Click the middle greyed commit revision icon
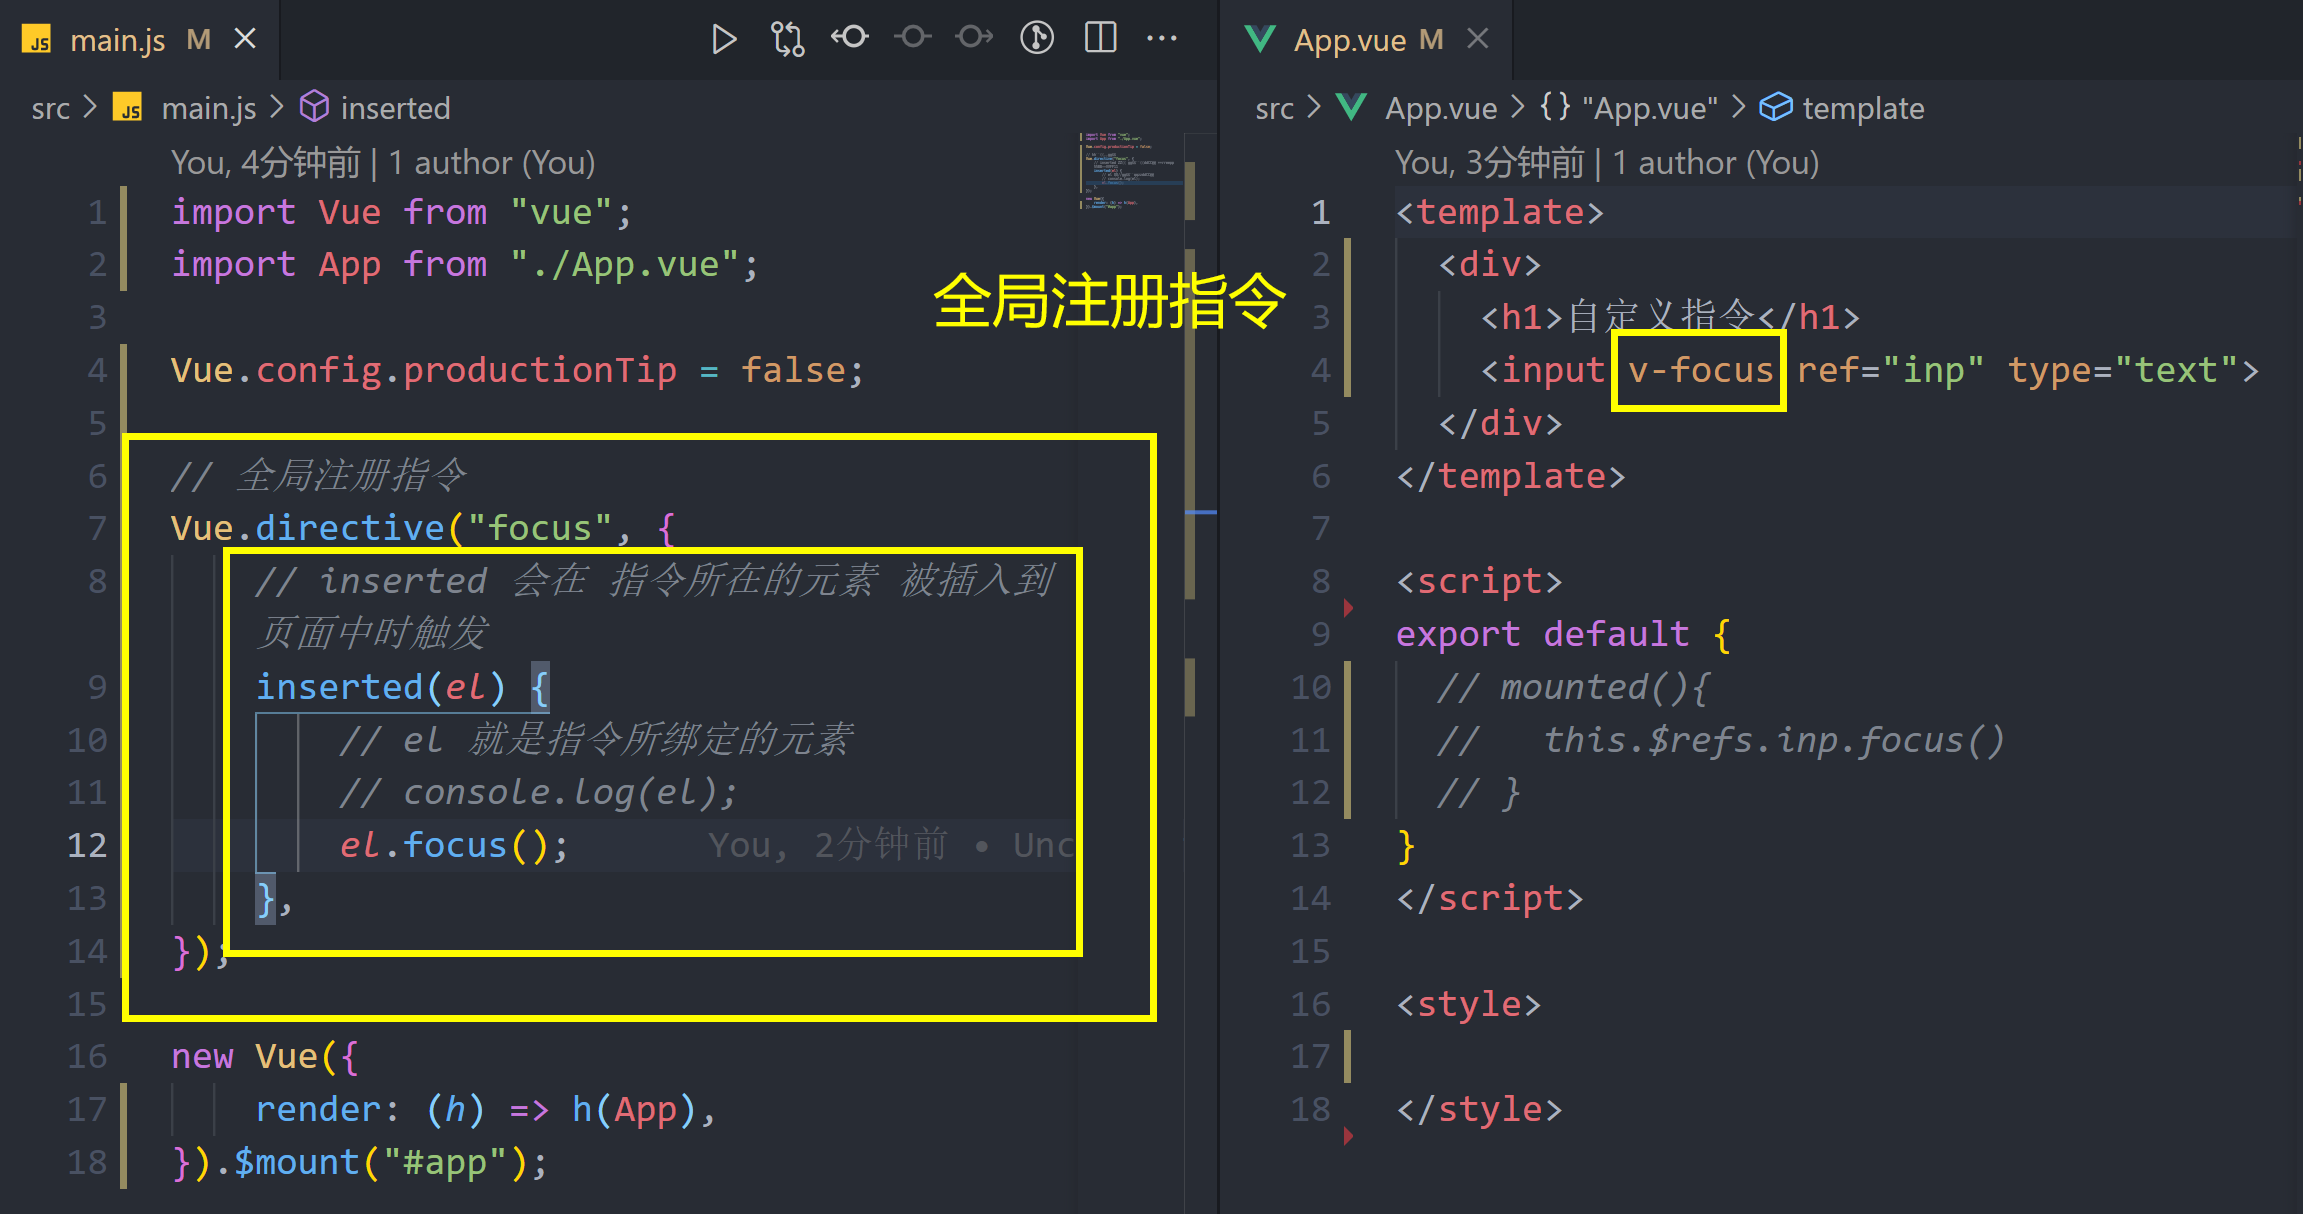 tap(912, 38)
